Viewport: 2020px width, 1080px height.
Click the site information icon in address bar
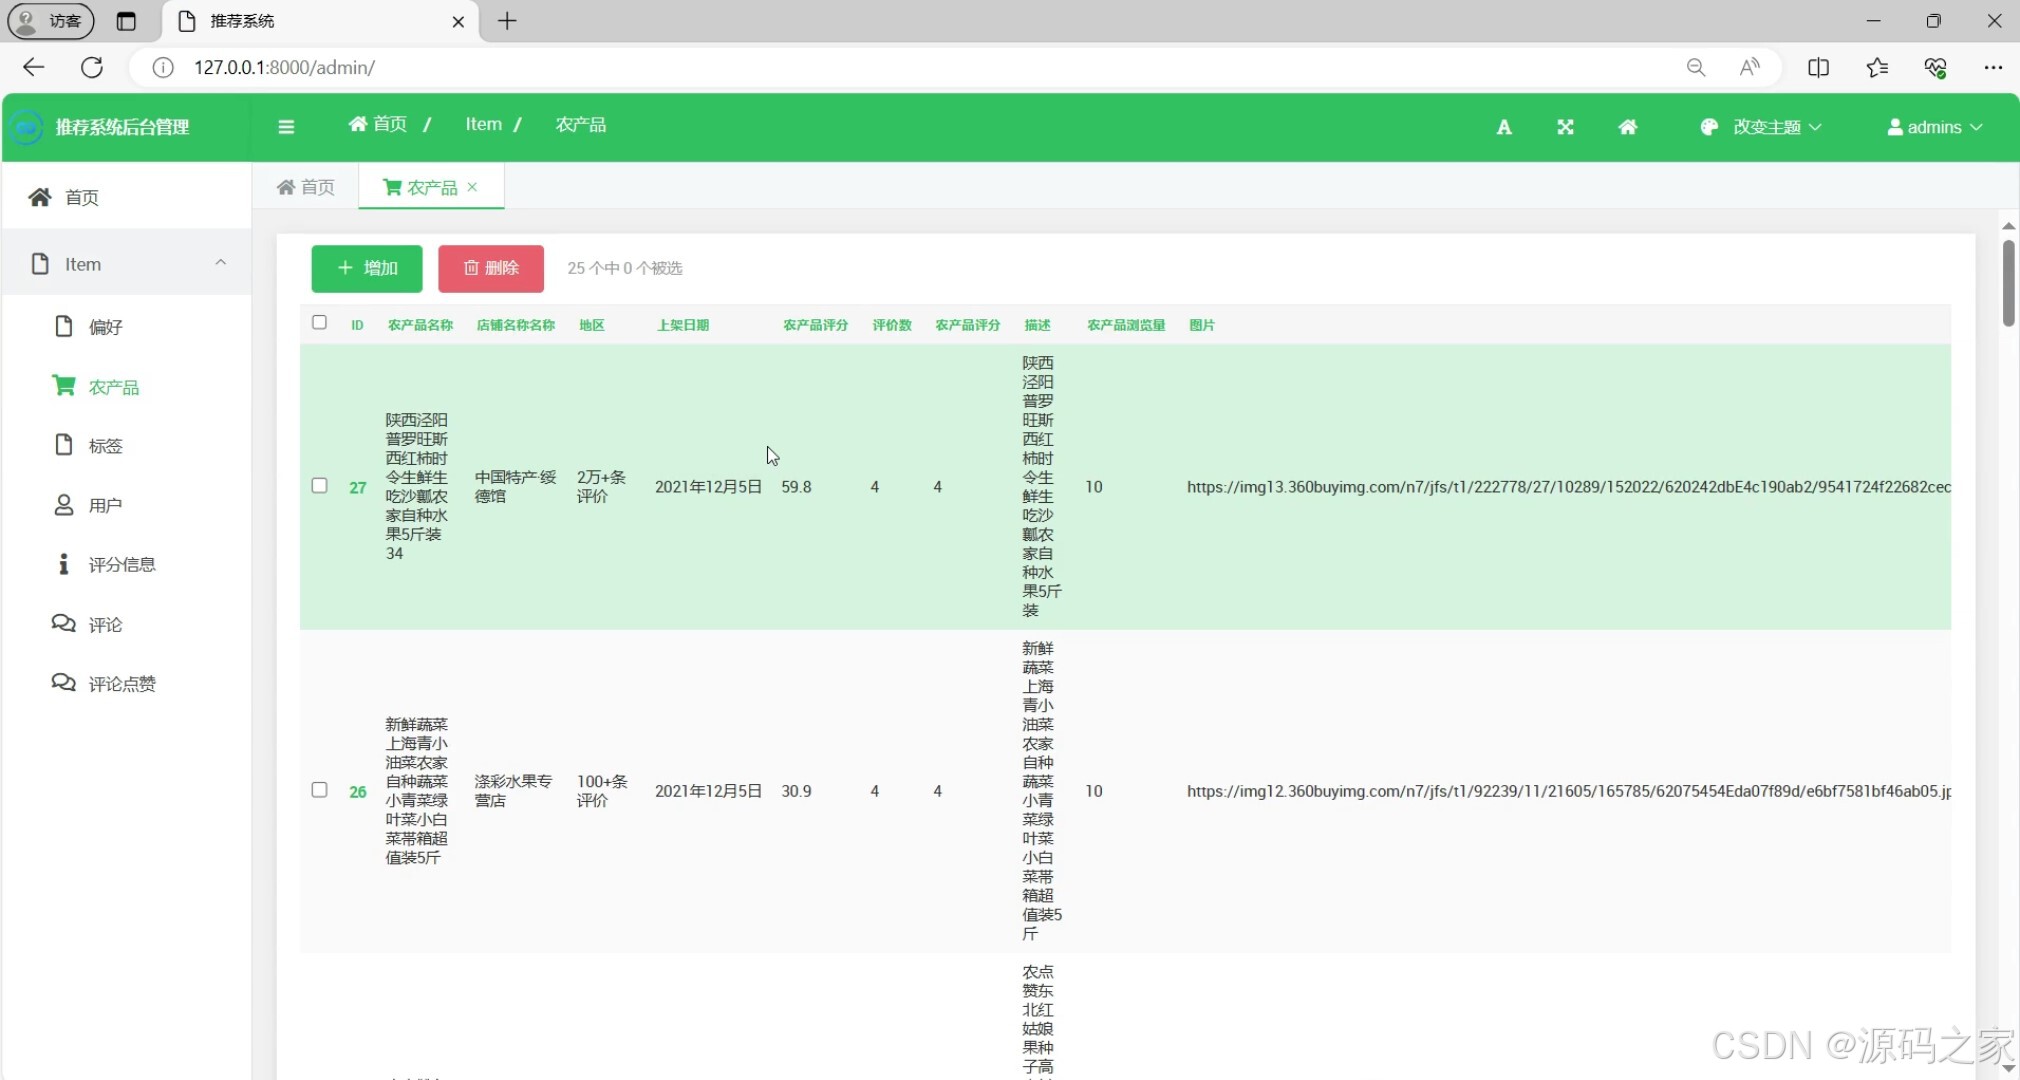[163, 67]
